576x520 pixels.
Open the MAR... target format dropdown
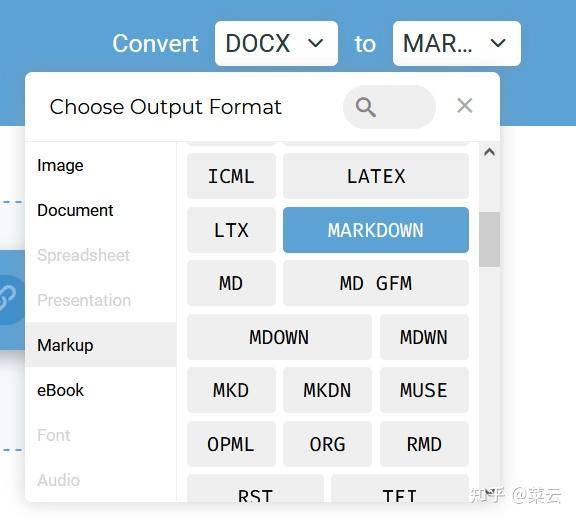click(x=457, y=43)
